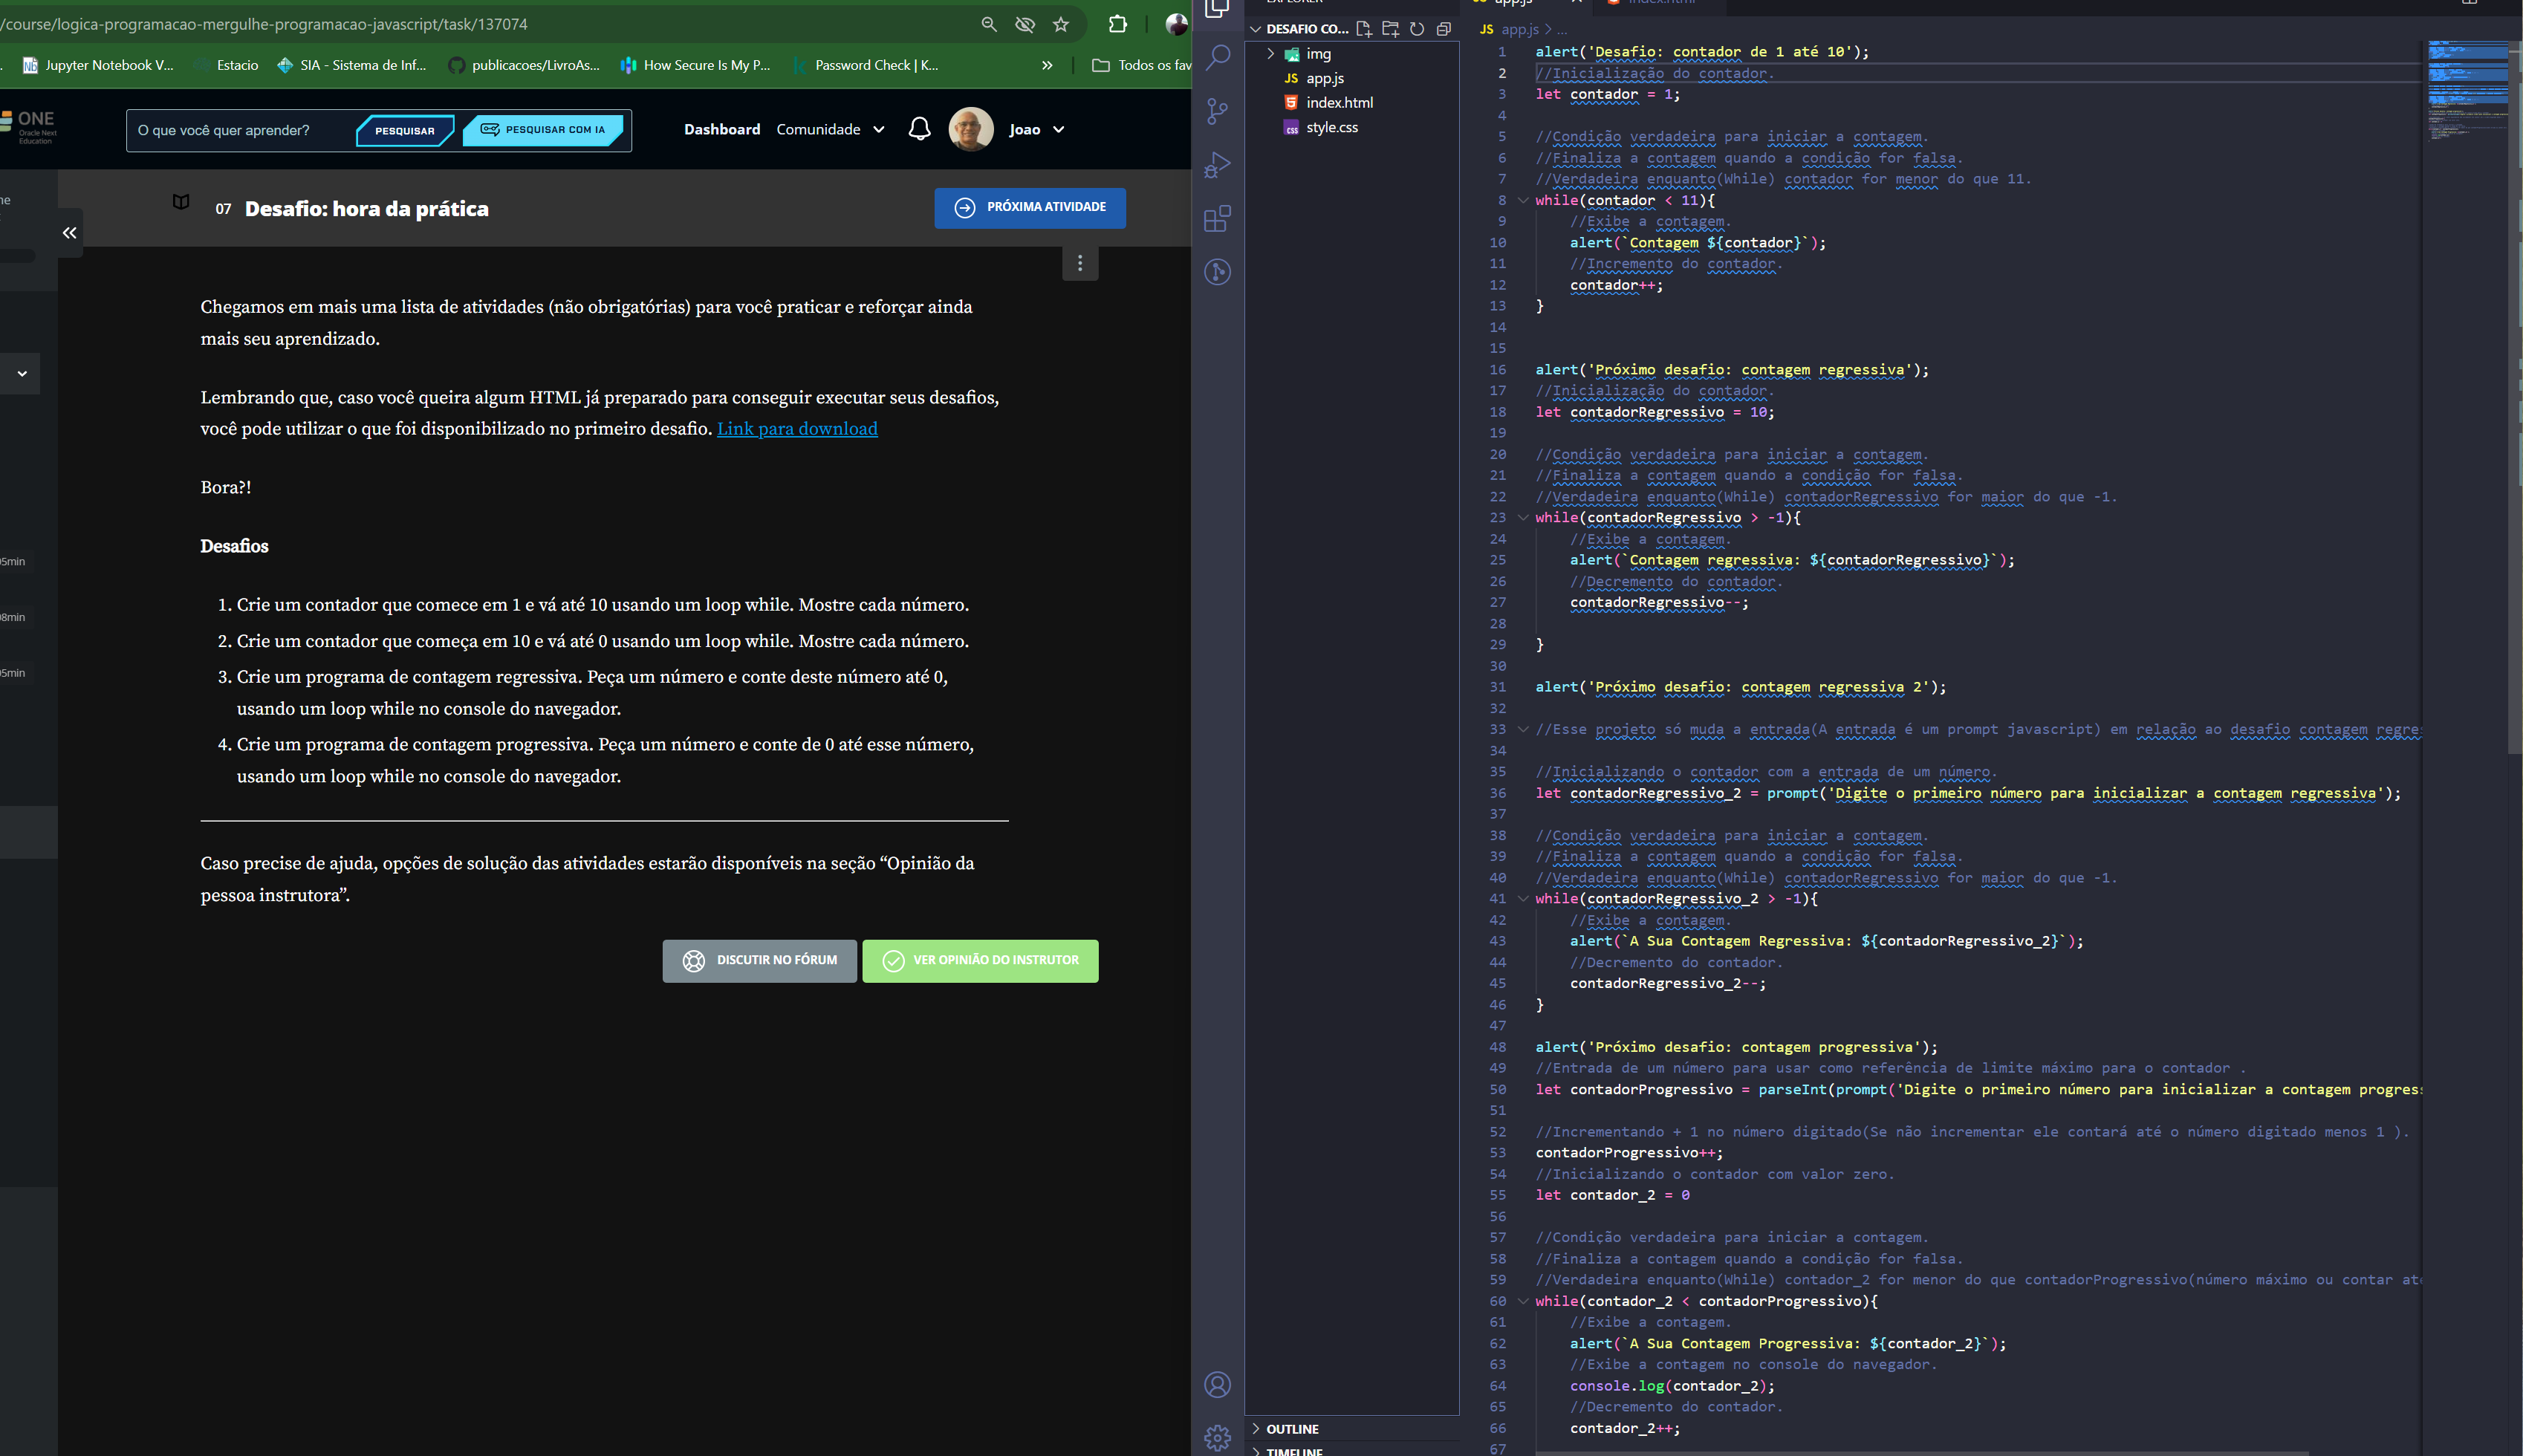Click VER OPINIÃO DO INSTRUTOR button
The width and height of the screenshot is (2523, 1456).
[980, 961]
